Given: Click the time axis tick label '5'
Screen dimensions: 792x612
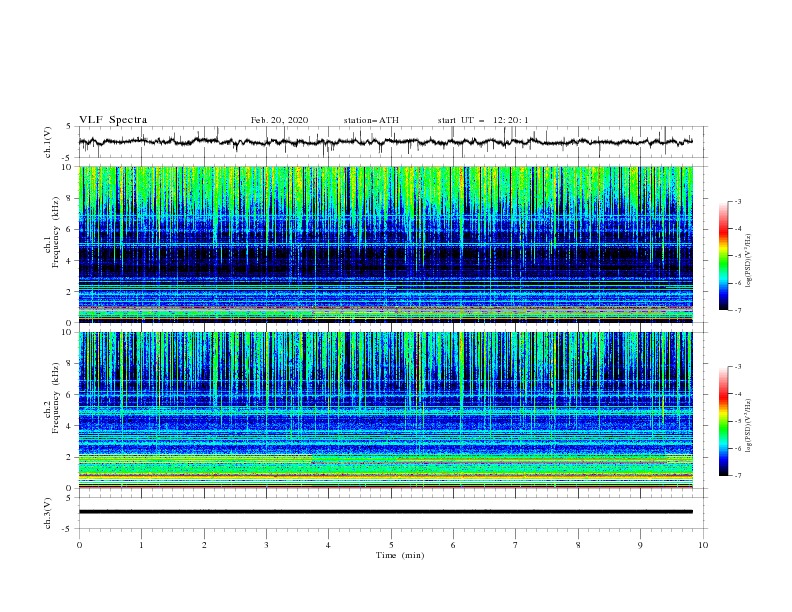Looking at the screenshot, I should pos(391,545).
